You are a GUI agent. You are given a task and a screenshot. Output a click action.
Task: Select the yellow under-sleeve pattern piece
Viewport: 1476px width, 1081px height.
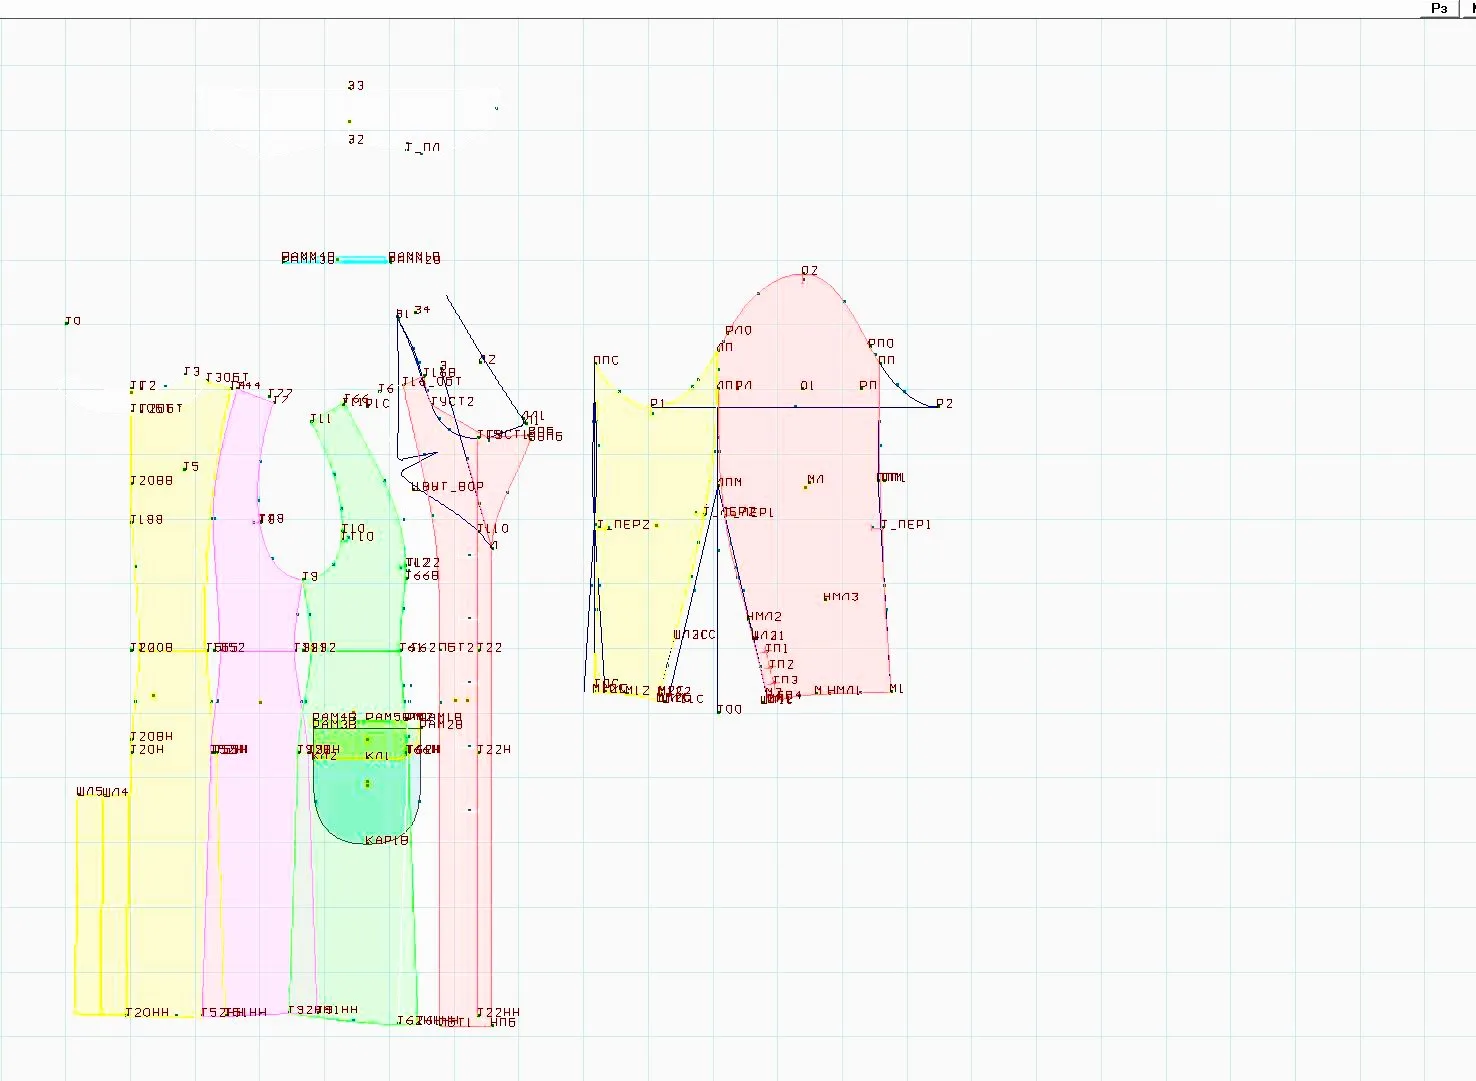(650, 540)
